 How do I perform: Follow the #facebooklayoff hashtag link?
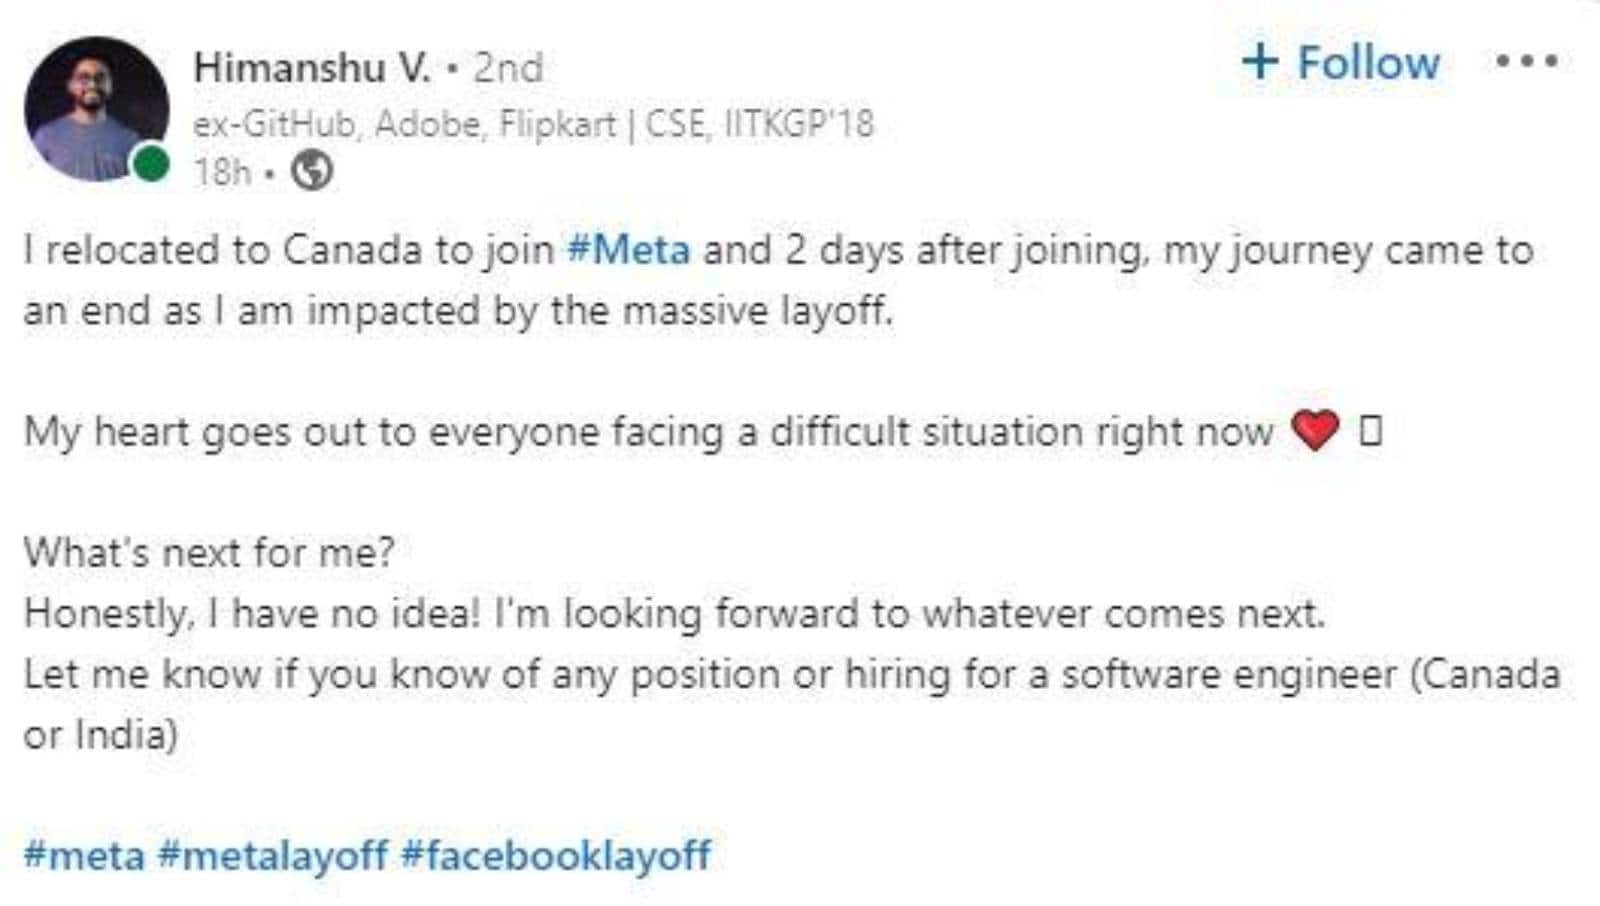(556, 855)
